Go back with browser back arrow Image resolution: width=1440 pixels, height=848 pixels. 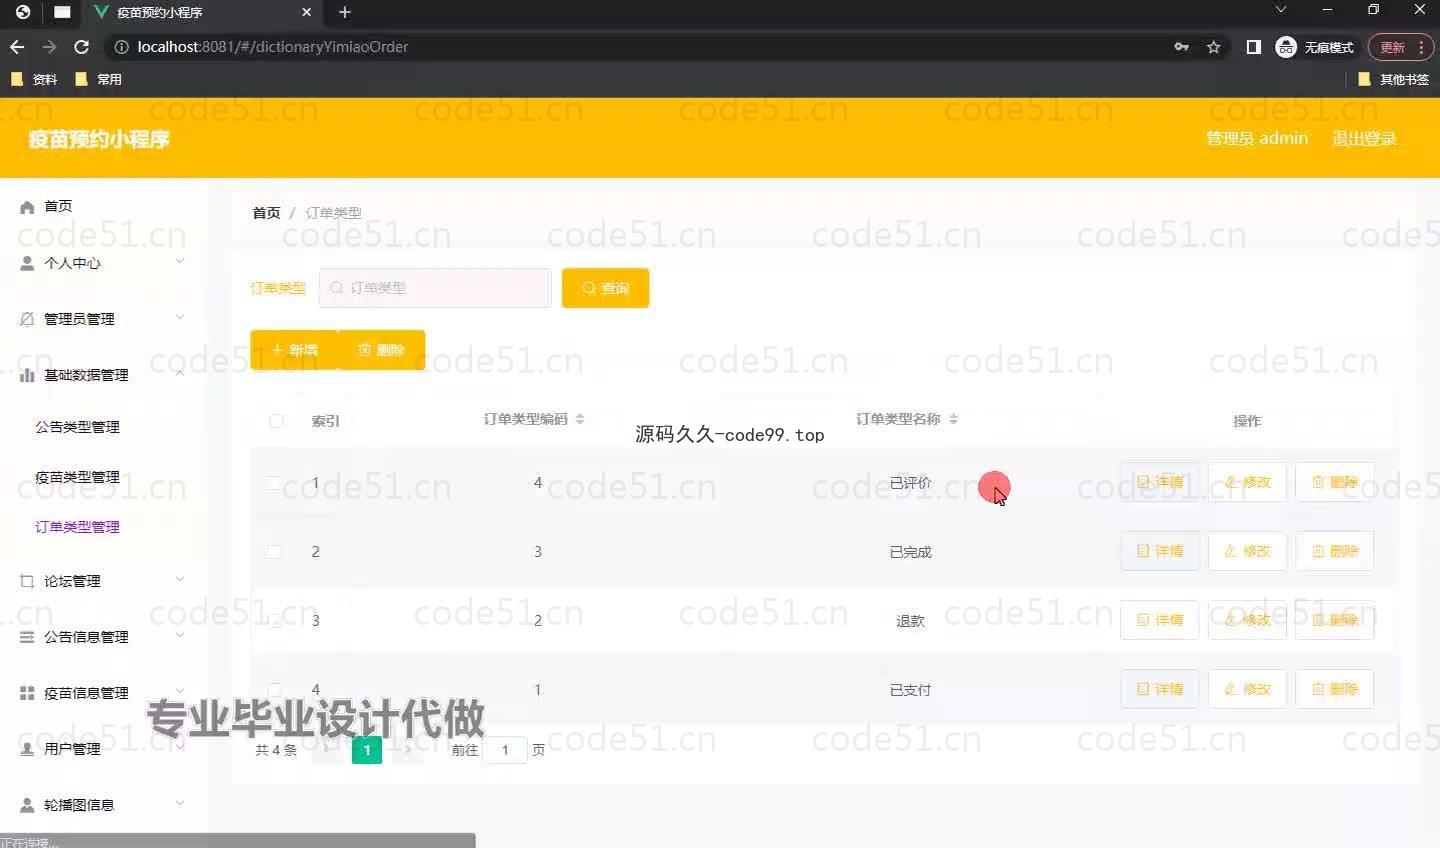click(17, 47)
